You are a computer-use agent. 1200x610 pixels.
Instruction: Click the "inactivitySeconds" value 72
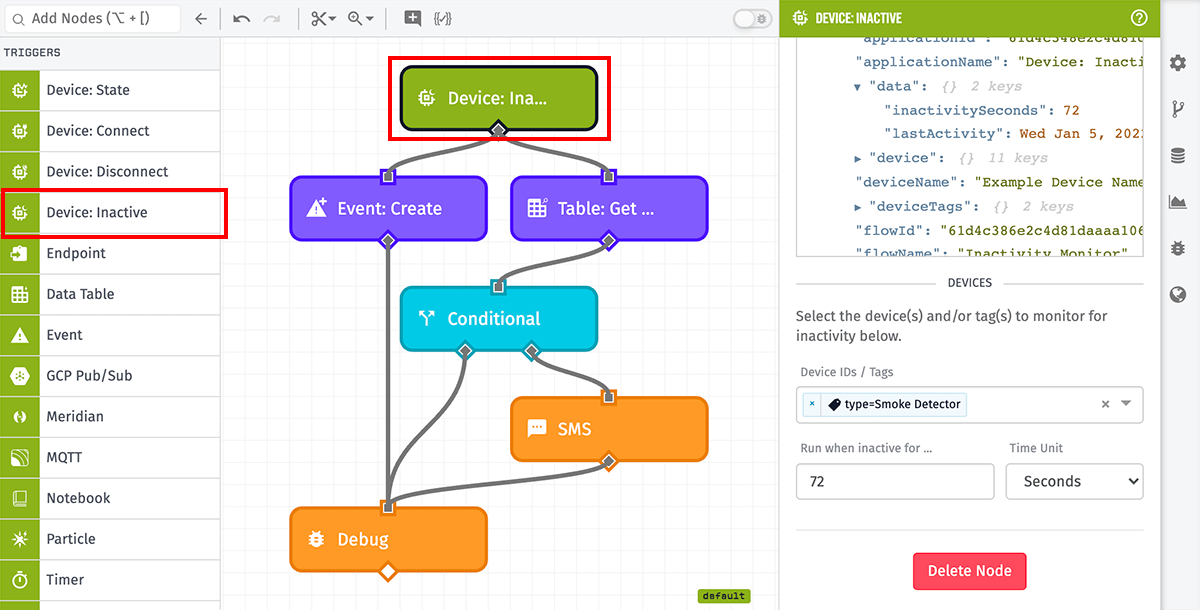pyautogui.click(x=1071, y=110)
